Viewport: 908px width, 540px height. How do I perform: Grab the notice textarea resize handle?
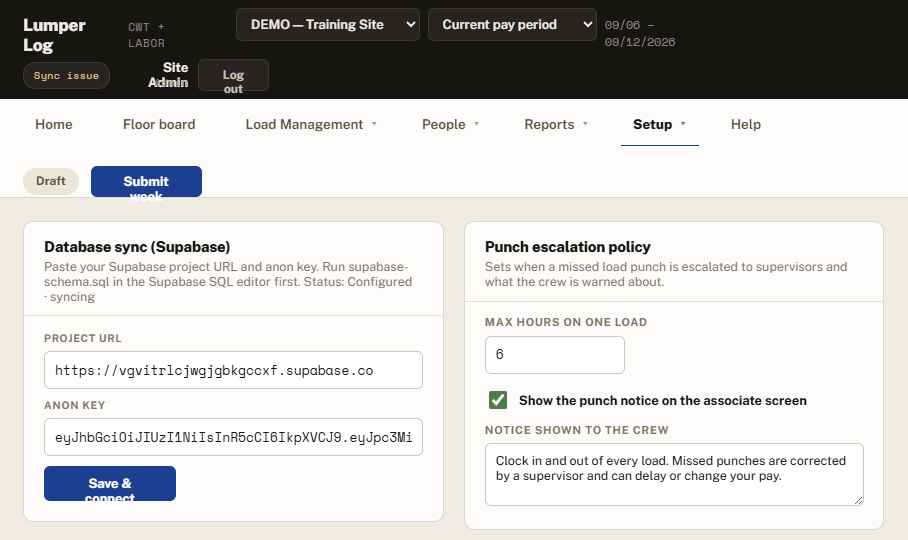[x=858, y=500]
